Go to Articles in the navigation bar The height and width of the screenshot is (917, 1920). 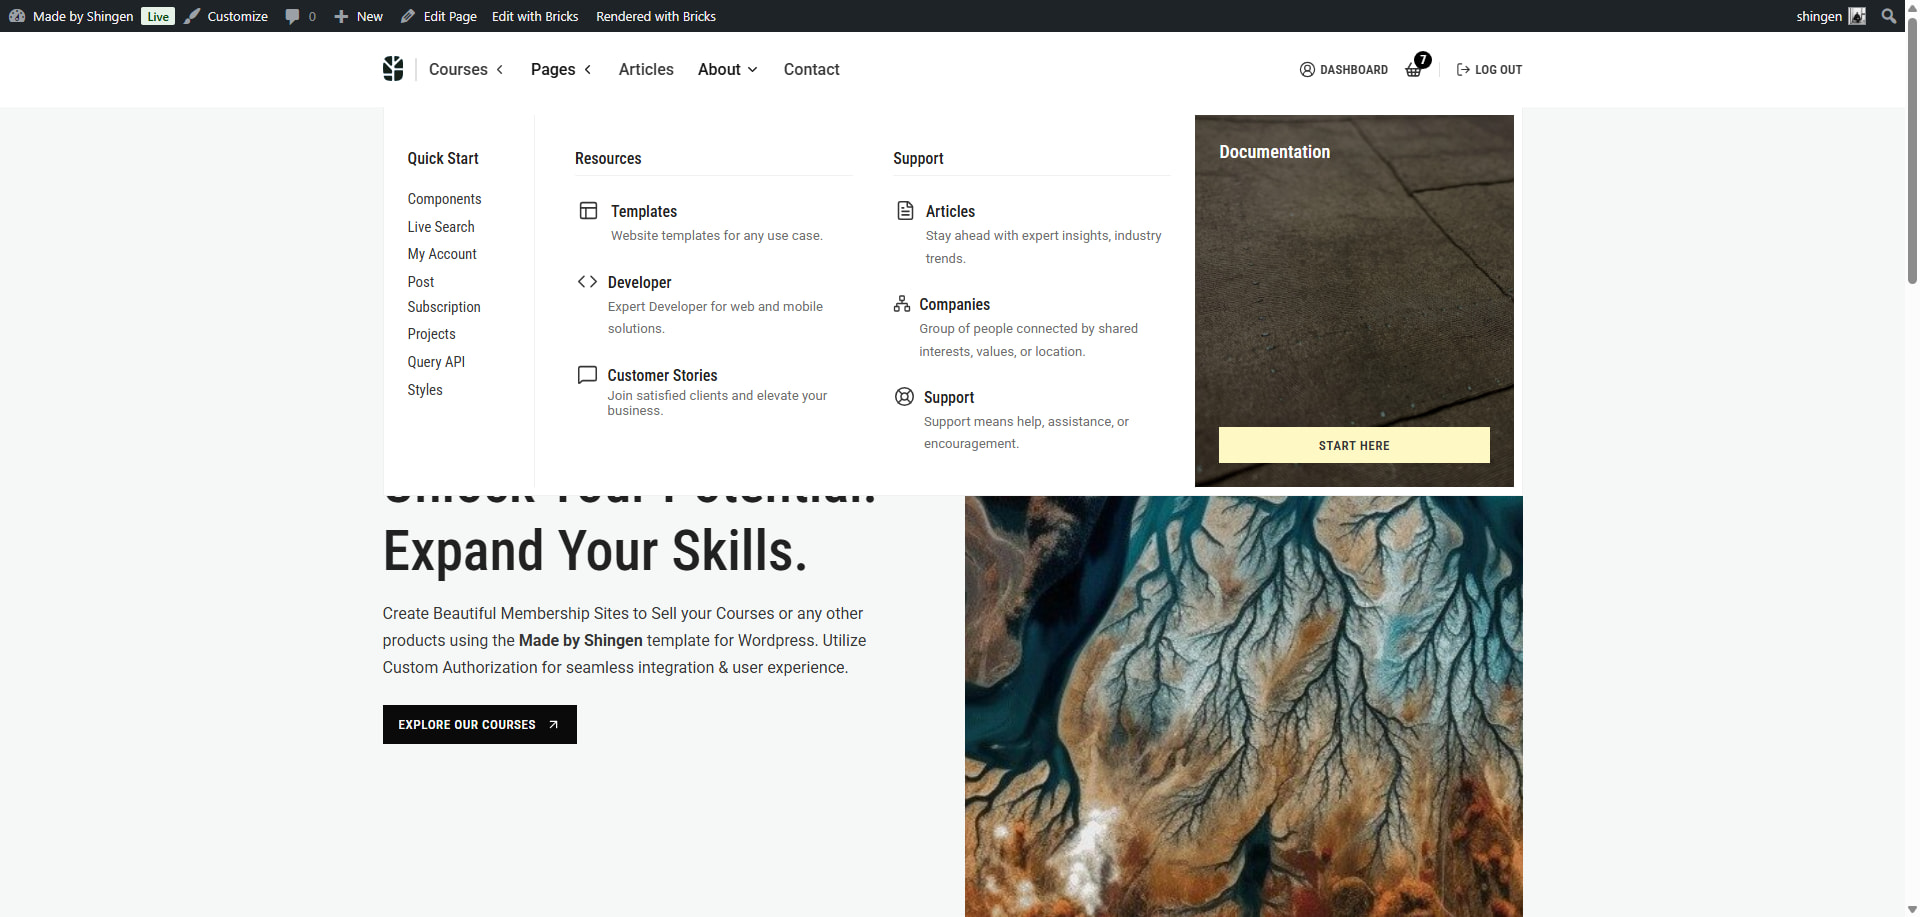646,70
